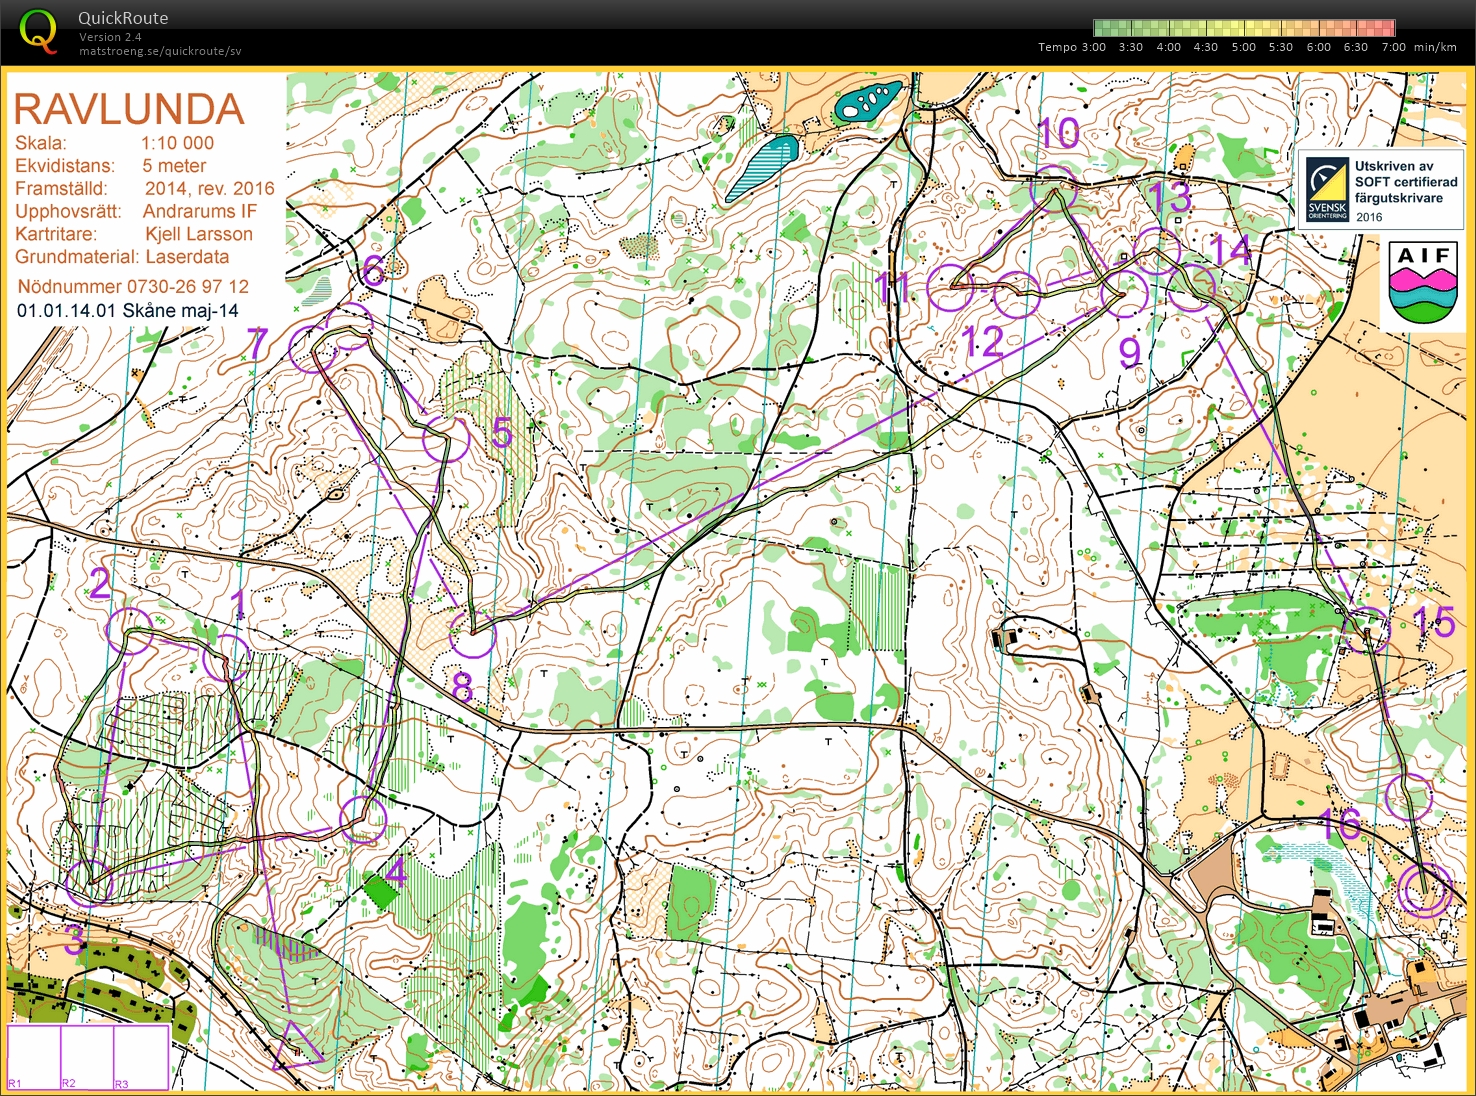Click the Nödnummer 0730-26 97 12 text

(133, 286)
